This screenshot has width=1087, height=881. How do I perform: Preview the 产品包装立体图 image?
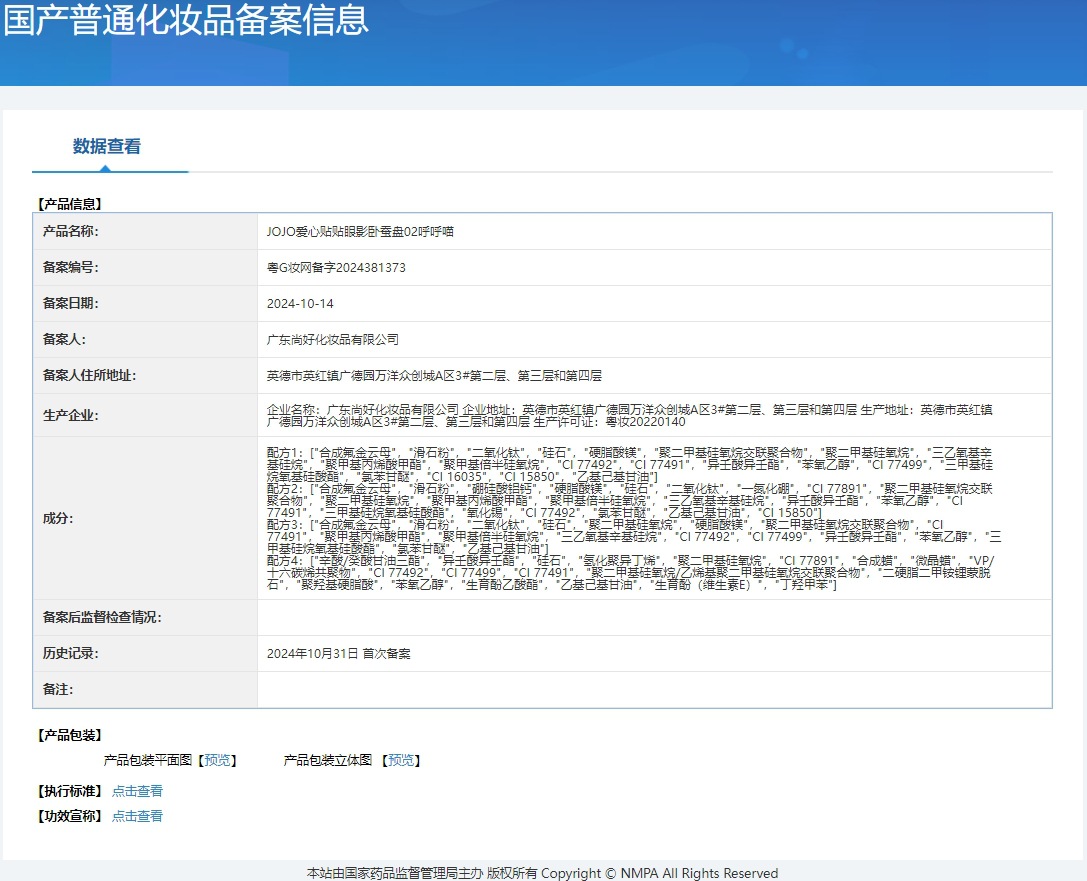[x=401, y=760]
